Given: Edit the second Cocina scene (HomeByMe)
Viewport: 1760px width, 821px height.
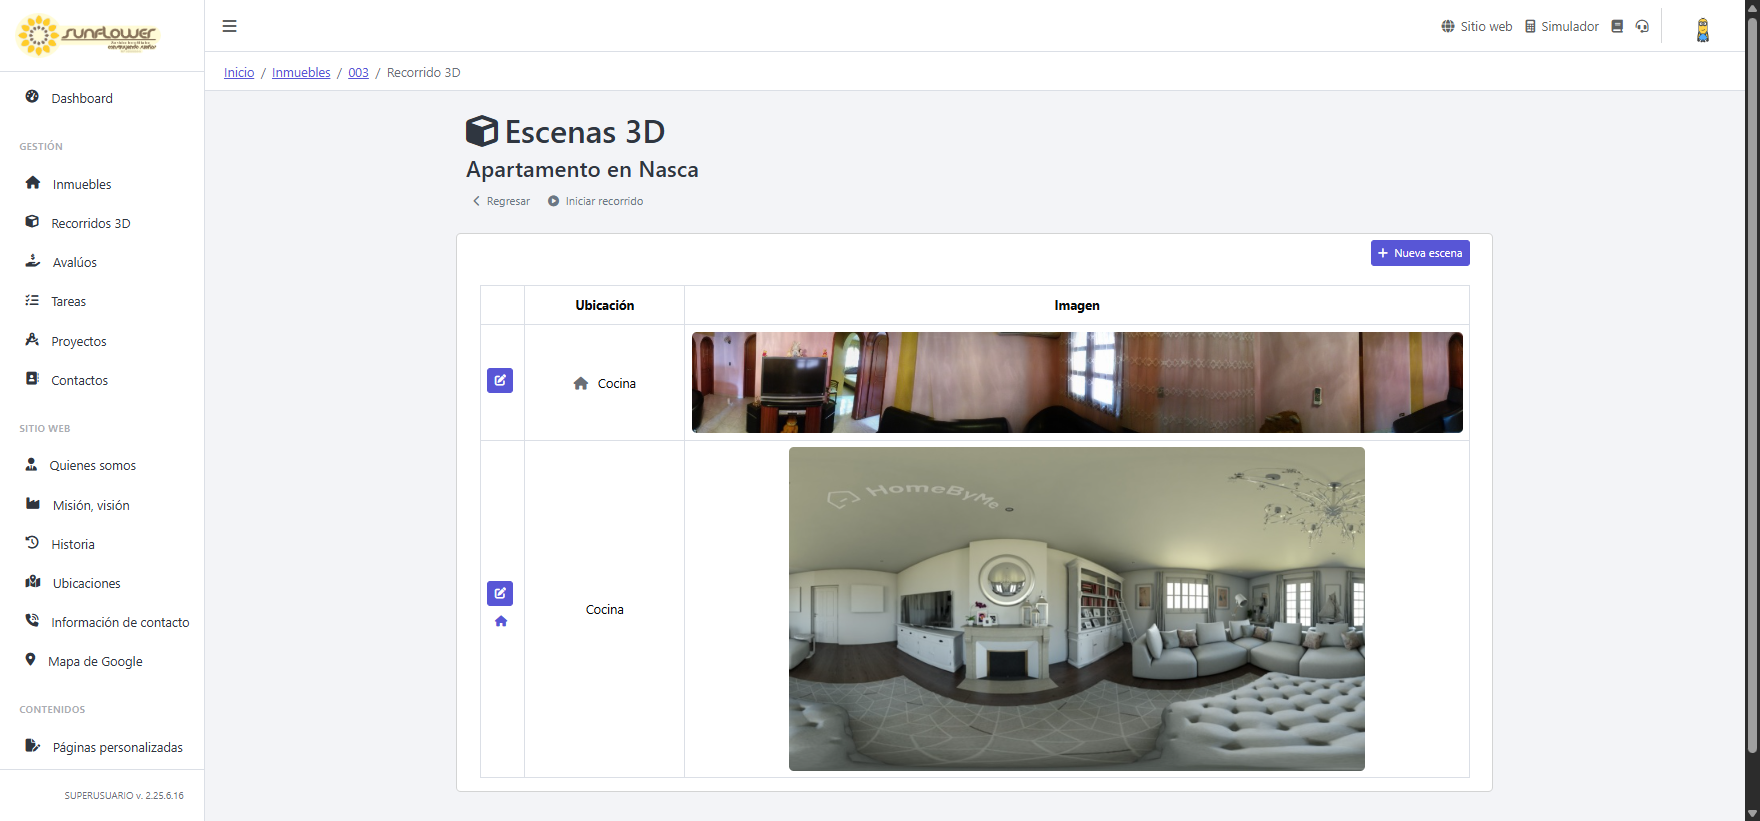Looking at the screenshot, I should point(500,593).
